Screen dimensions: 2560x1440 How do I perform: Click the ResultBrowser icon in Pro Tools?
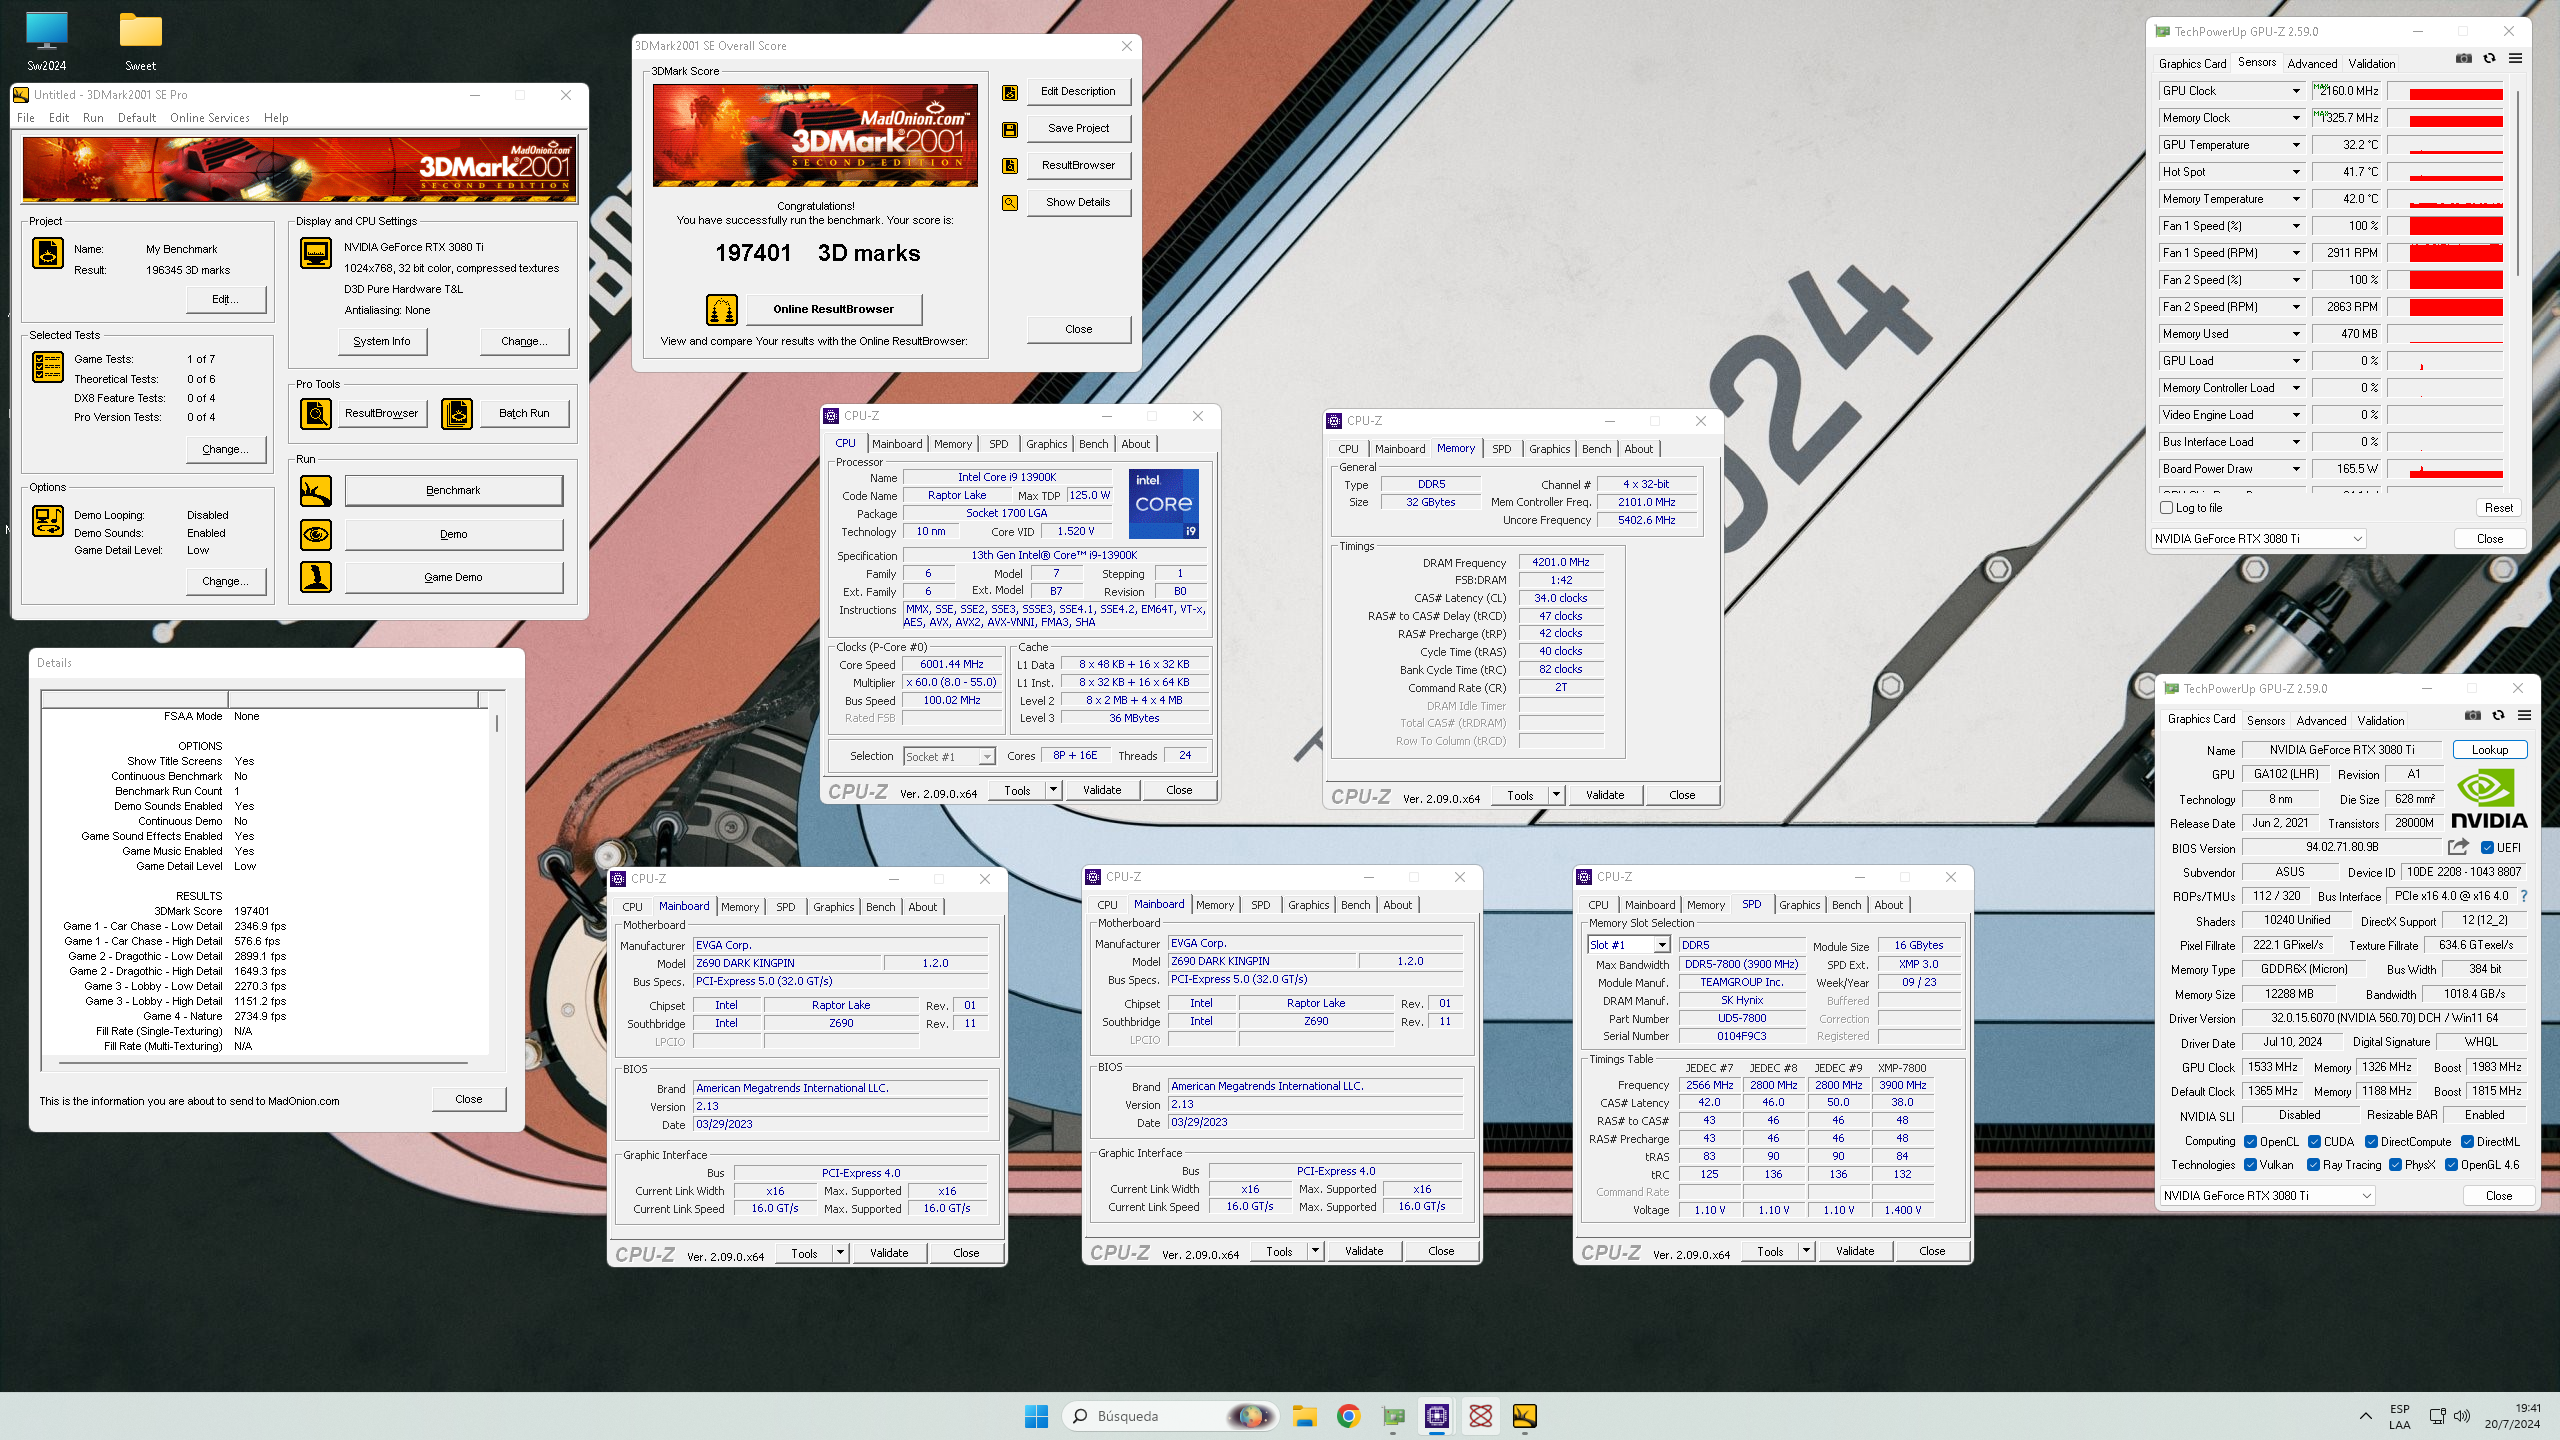click(x=316, y=414)
